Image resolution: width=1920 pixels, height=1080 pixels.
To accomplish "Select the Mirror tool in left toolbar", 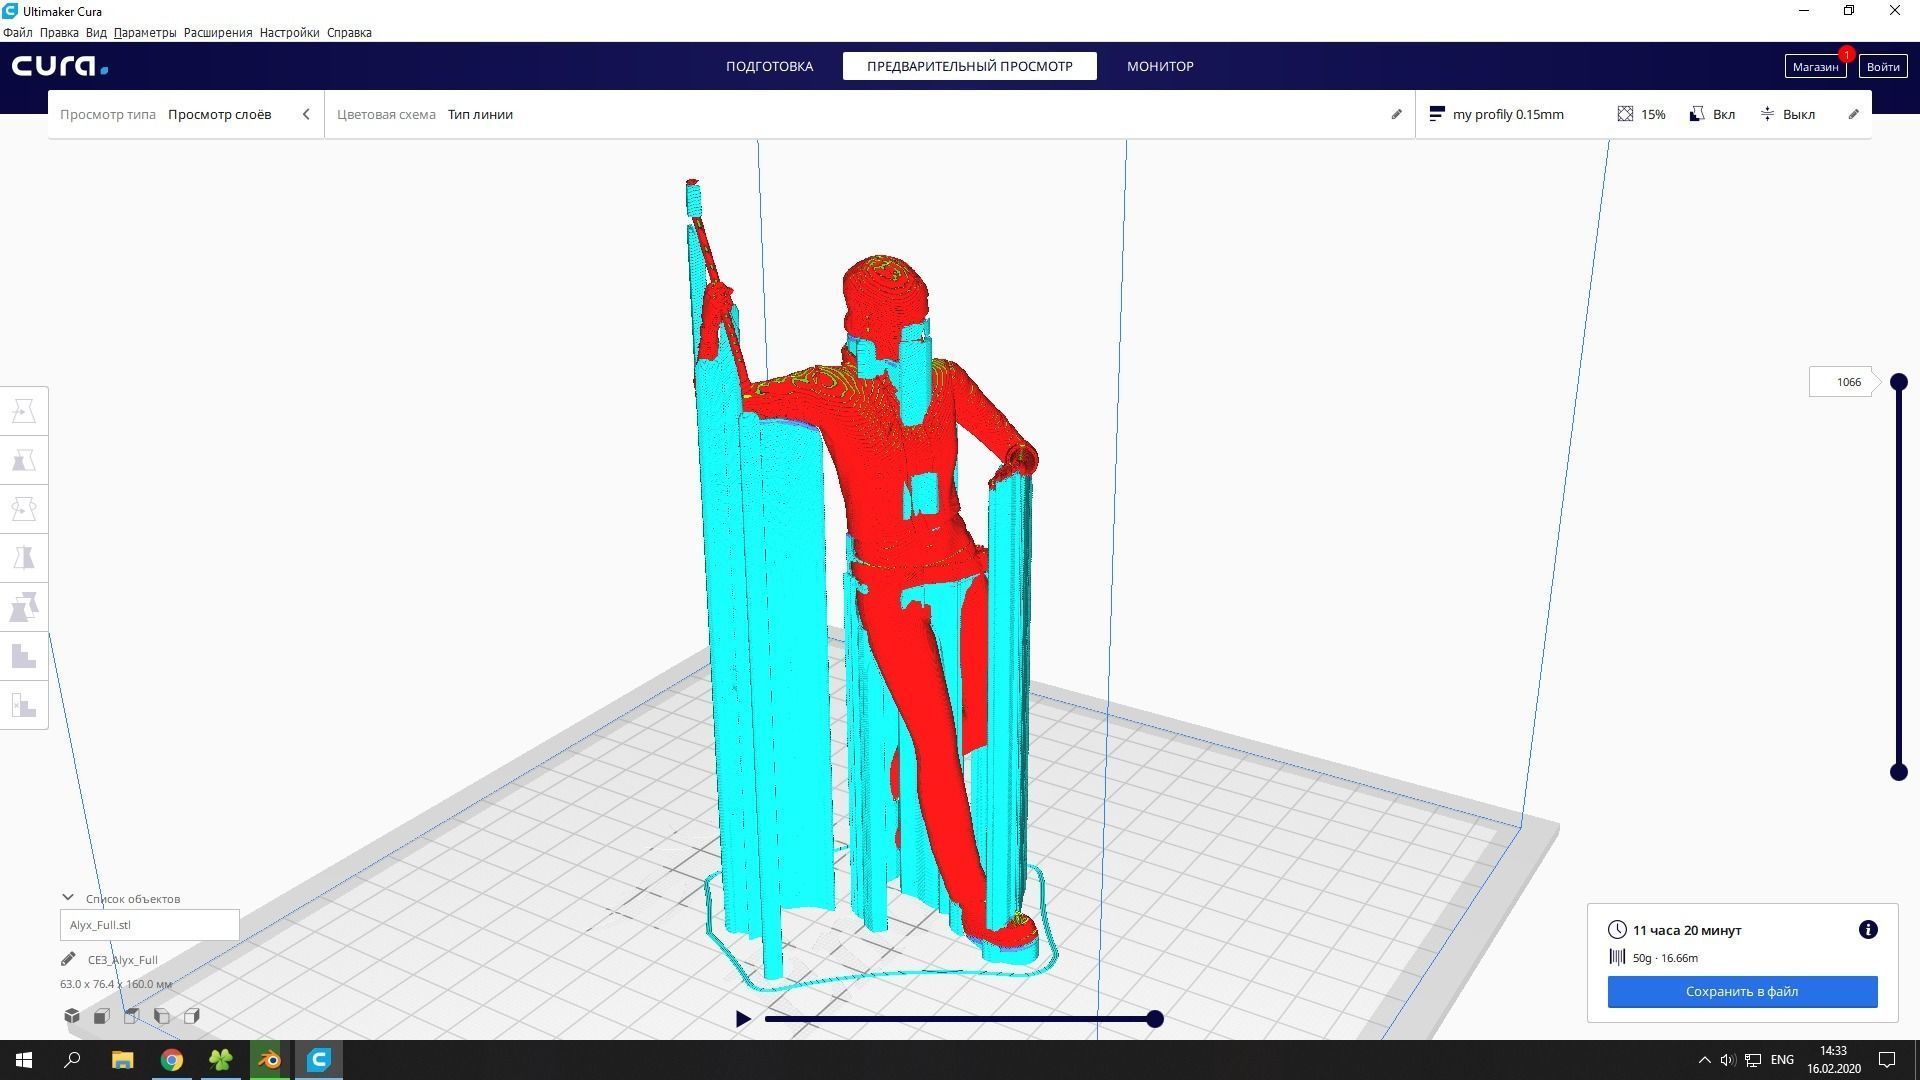I will pos(24,558).
